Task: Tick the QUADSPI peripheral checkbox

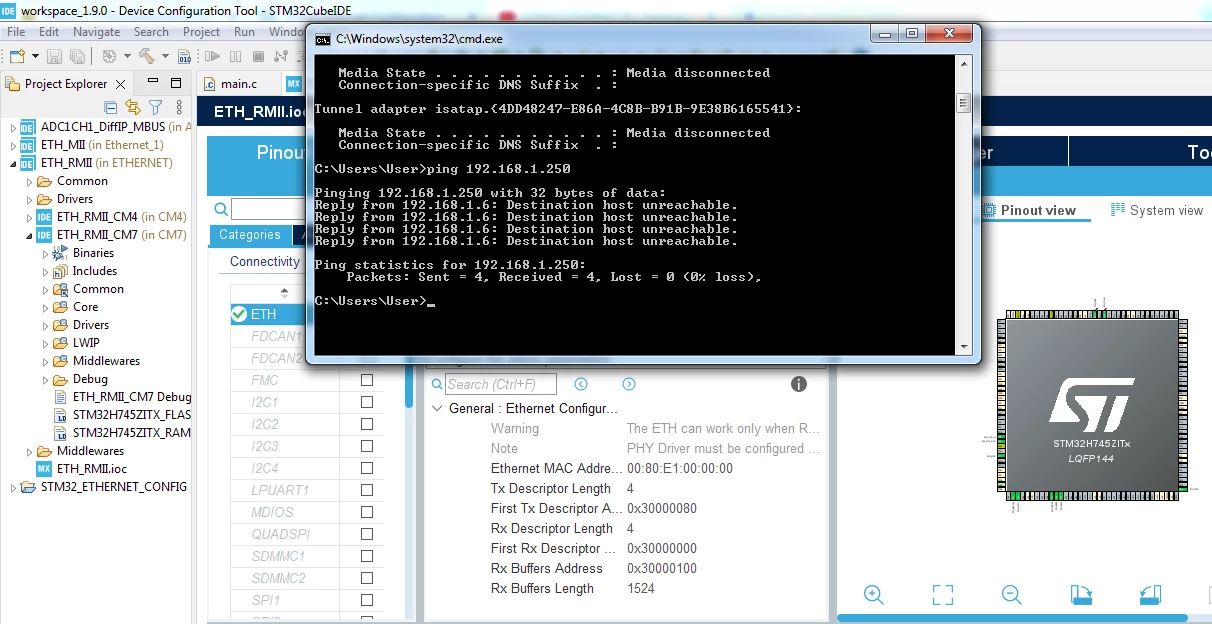Action: 367,534
